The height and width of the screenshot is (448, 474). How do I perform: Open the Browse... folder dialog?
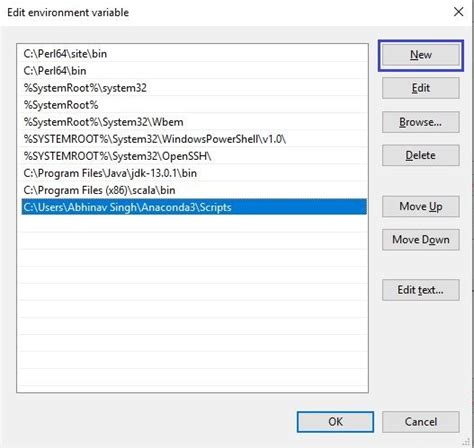click(x=421, y=122)
